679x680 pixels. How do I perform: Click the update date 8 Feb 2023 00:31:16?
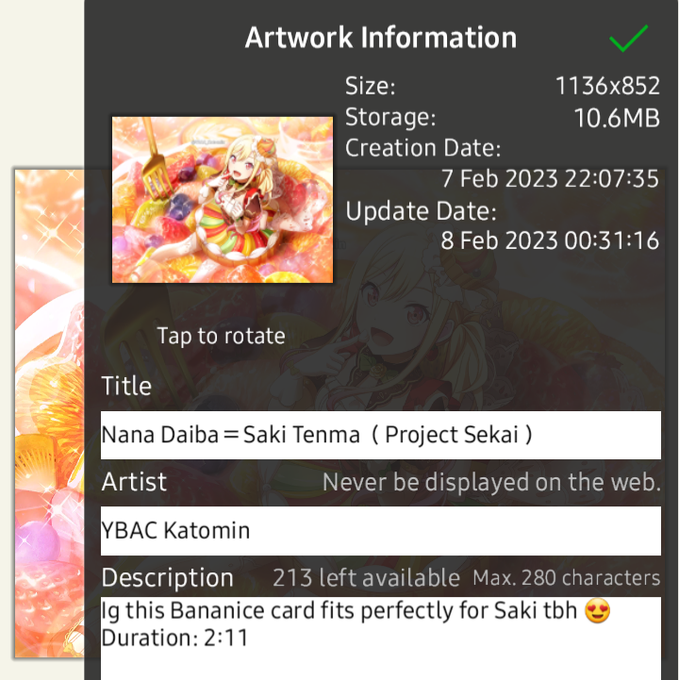click(x=550, y=241)
